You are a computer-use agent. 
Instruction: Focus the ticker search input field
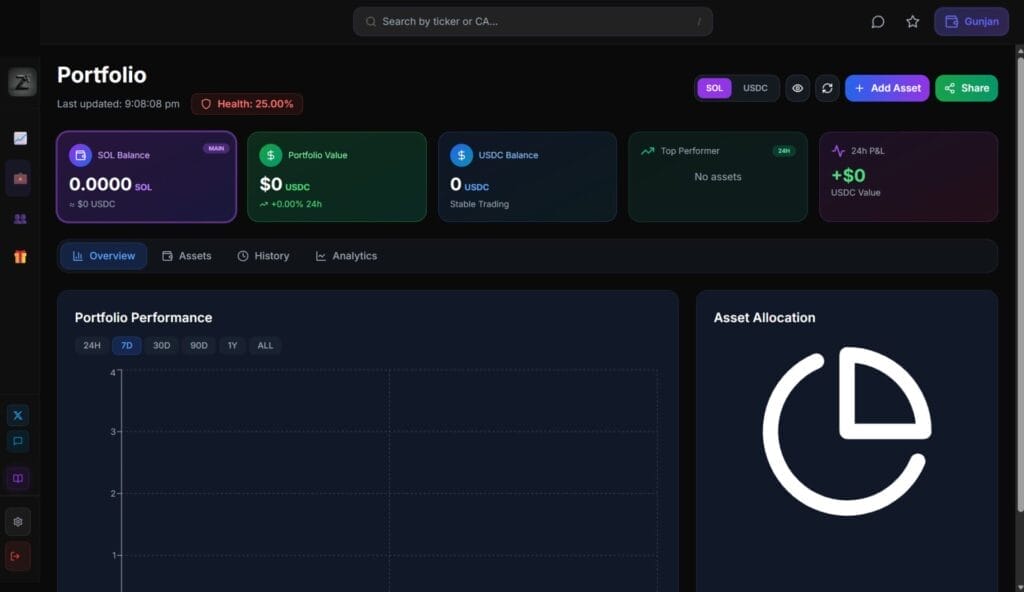[x=532, y=22]
